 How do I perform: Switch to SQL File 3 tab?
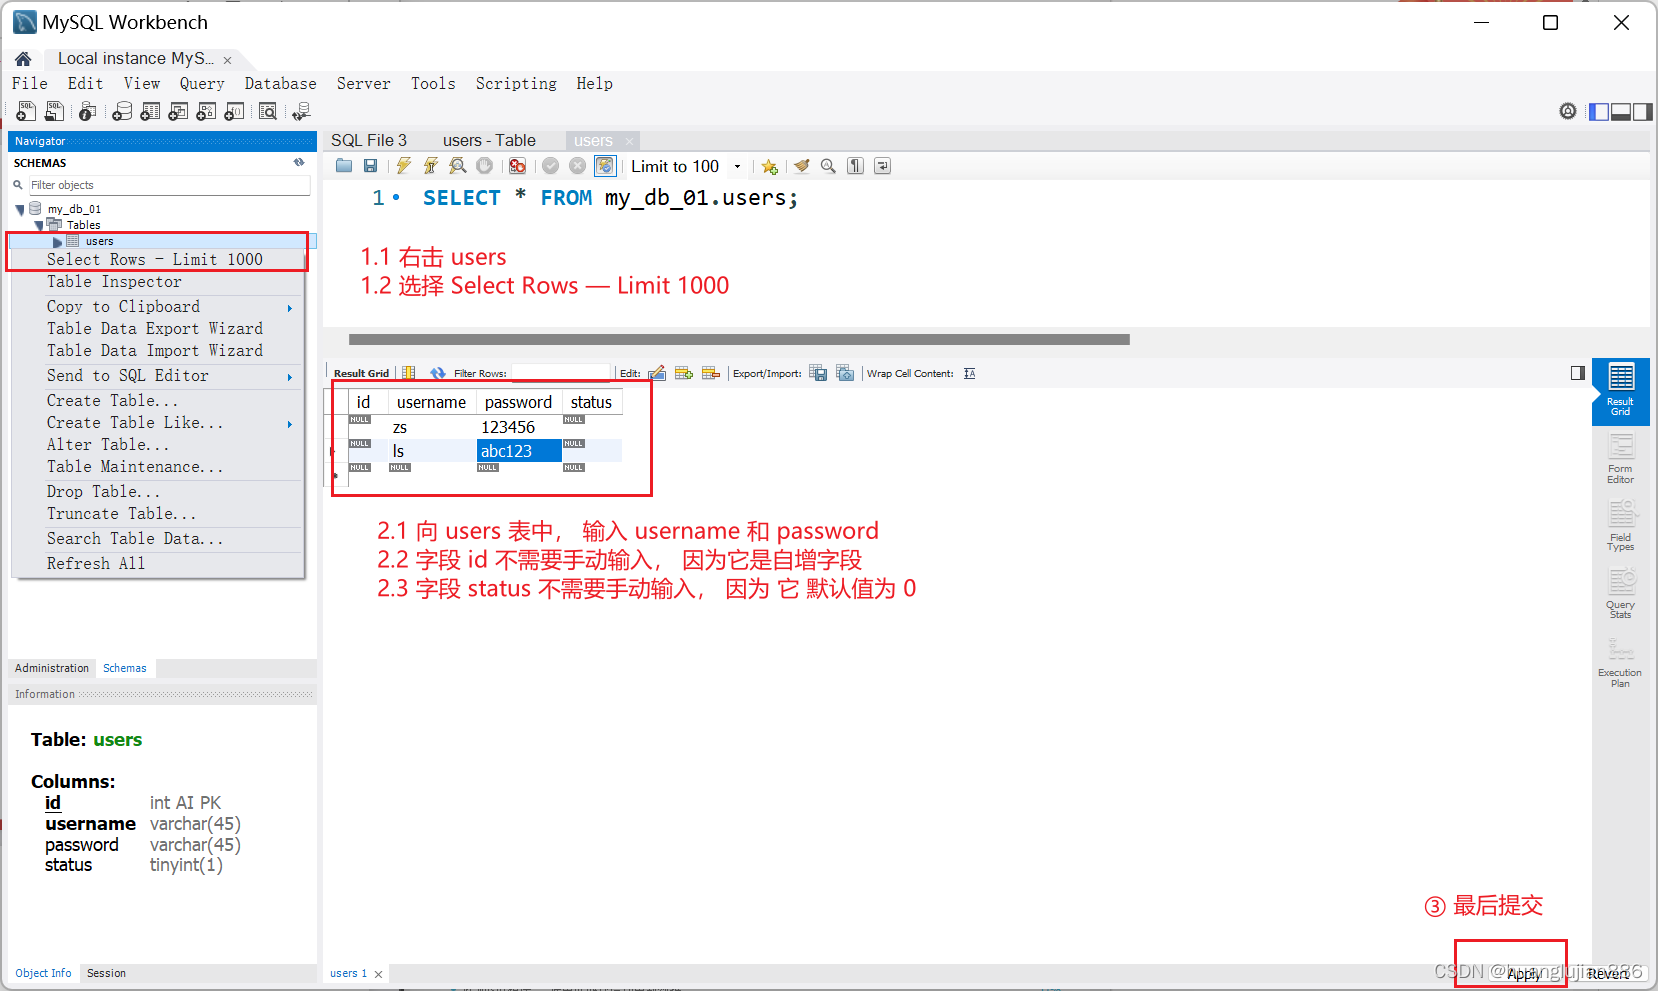369,141
